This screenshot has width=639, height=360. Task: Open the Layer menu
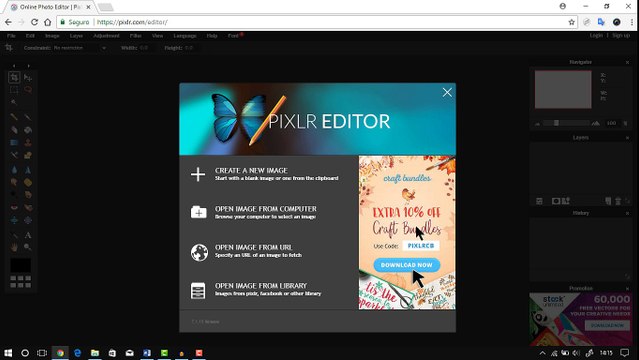[x=76, y=36]
